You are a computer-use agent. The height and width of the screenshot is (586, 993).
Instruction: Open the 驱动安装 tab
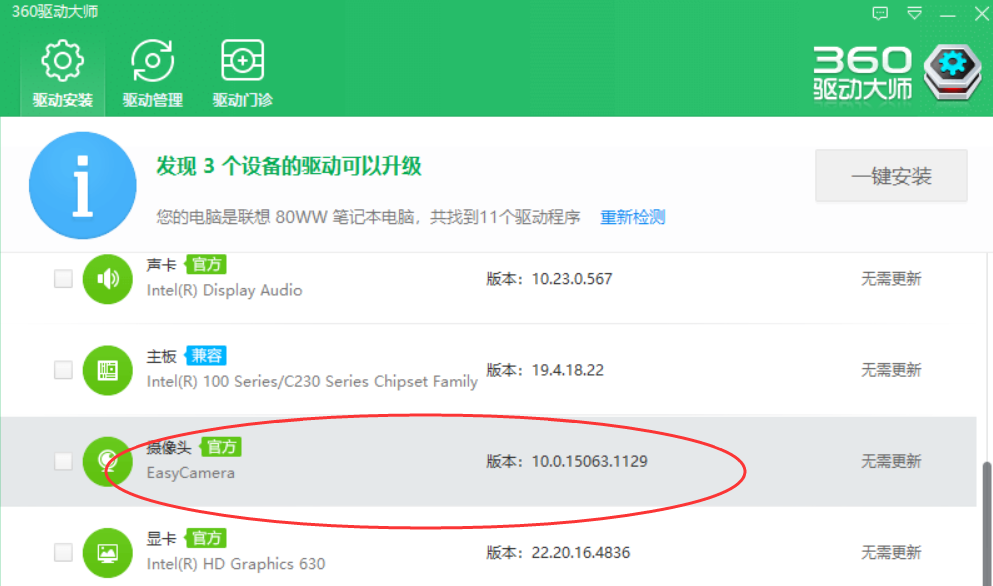[x=62, y=74]
